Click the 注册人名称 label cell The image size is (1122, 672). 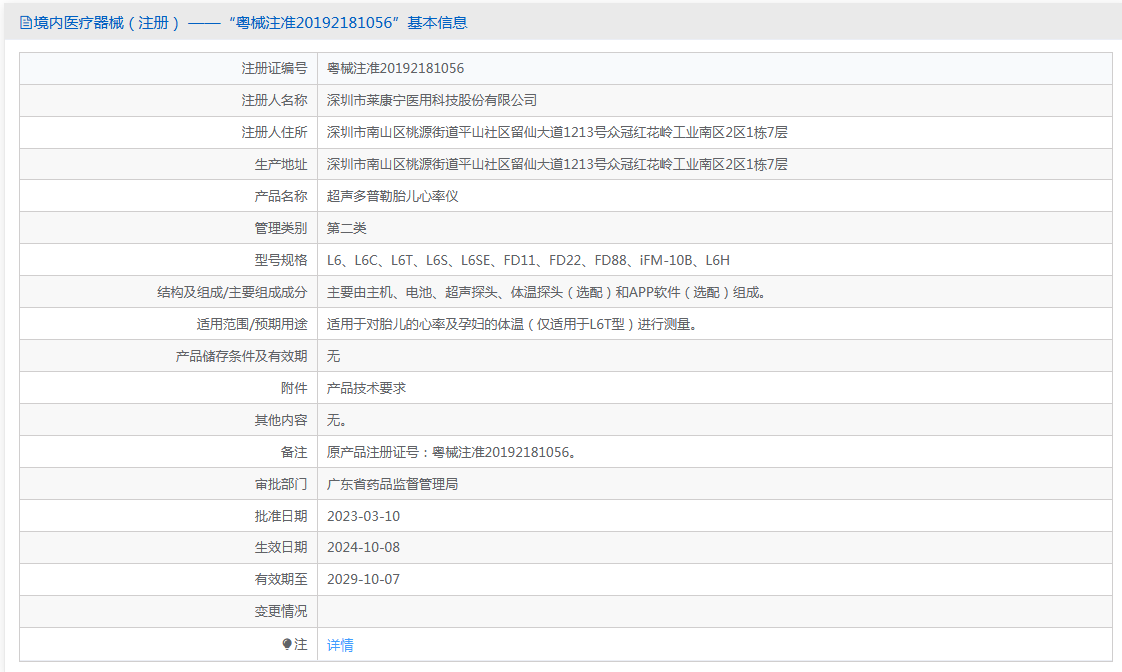pos(168,100)
